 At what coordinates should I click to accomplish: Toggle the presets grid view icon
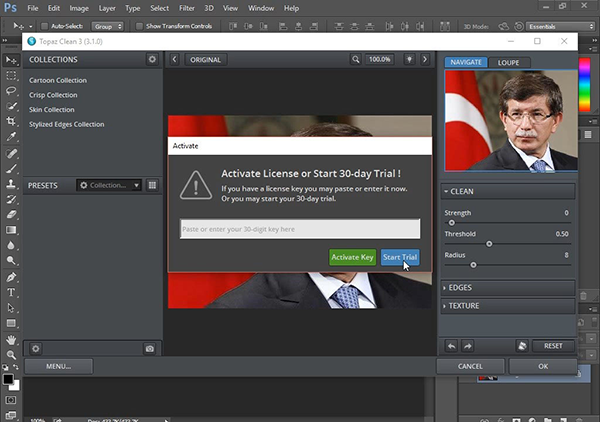(x=152, y=185)
